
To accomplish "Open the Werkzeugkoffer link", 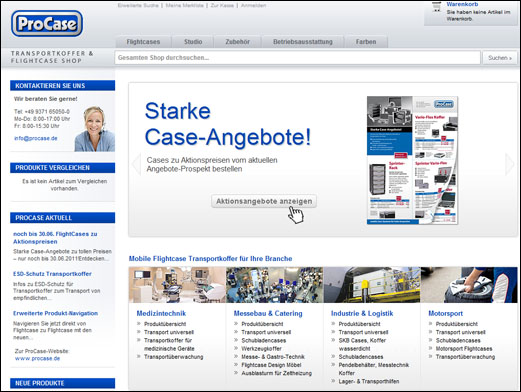I will 262,349.
